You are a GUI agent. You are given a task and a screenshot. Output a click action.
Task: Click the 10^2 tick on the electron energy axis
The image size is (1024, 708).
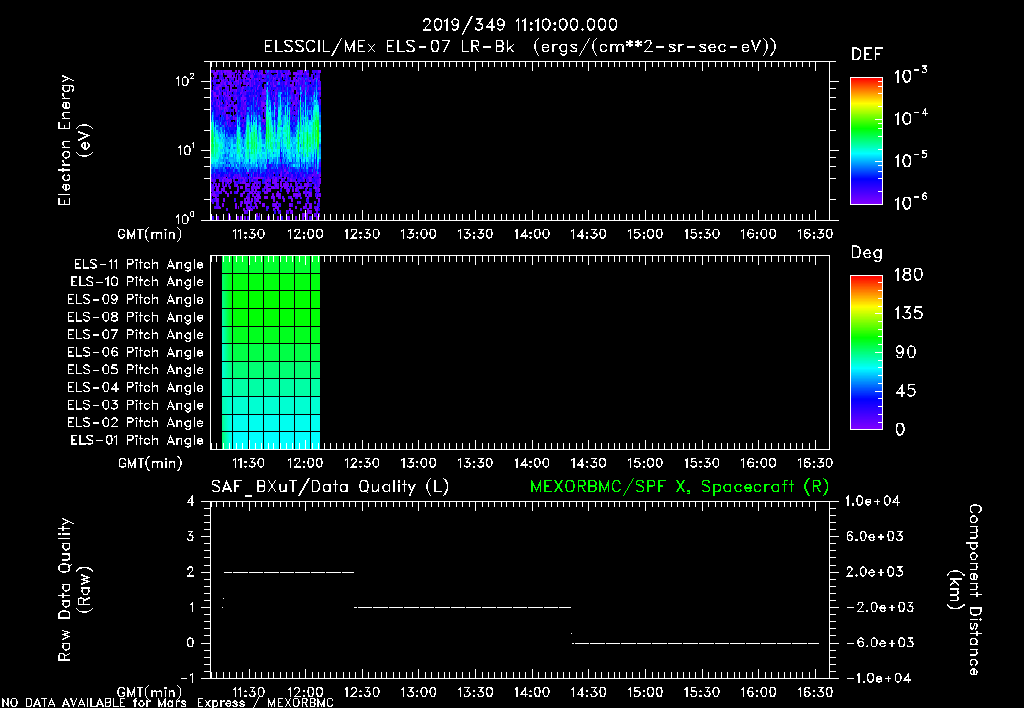pos(185,82)
